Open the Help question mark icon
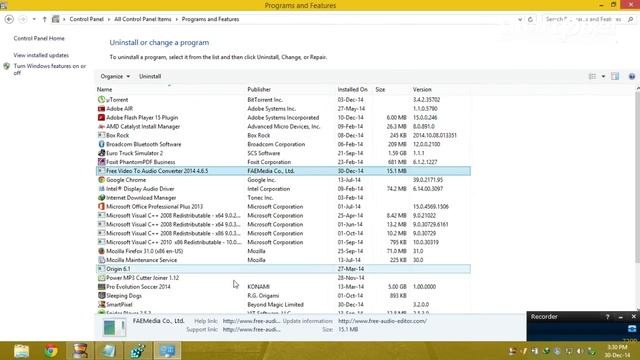Viewport: 640px width, 360px height. (x=631, y=76)
